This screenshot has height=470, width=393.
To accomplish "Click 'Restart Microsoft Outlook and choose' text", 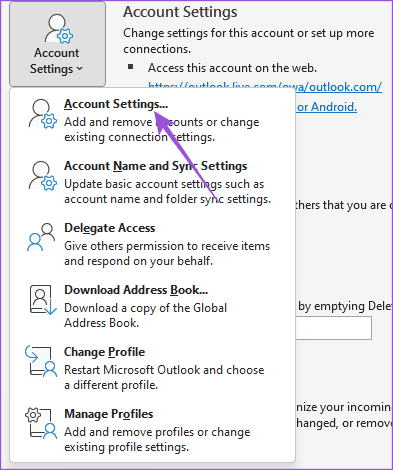I will coord(164,370).
